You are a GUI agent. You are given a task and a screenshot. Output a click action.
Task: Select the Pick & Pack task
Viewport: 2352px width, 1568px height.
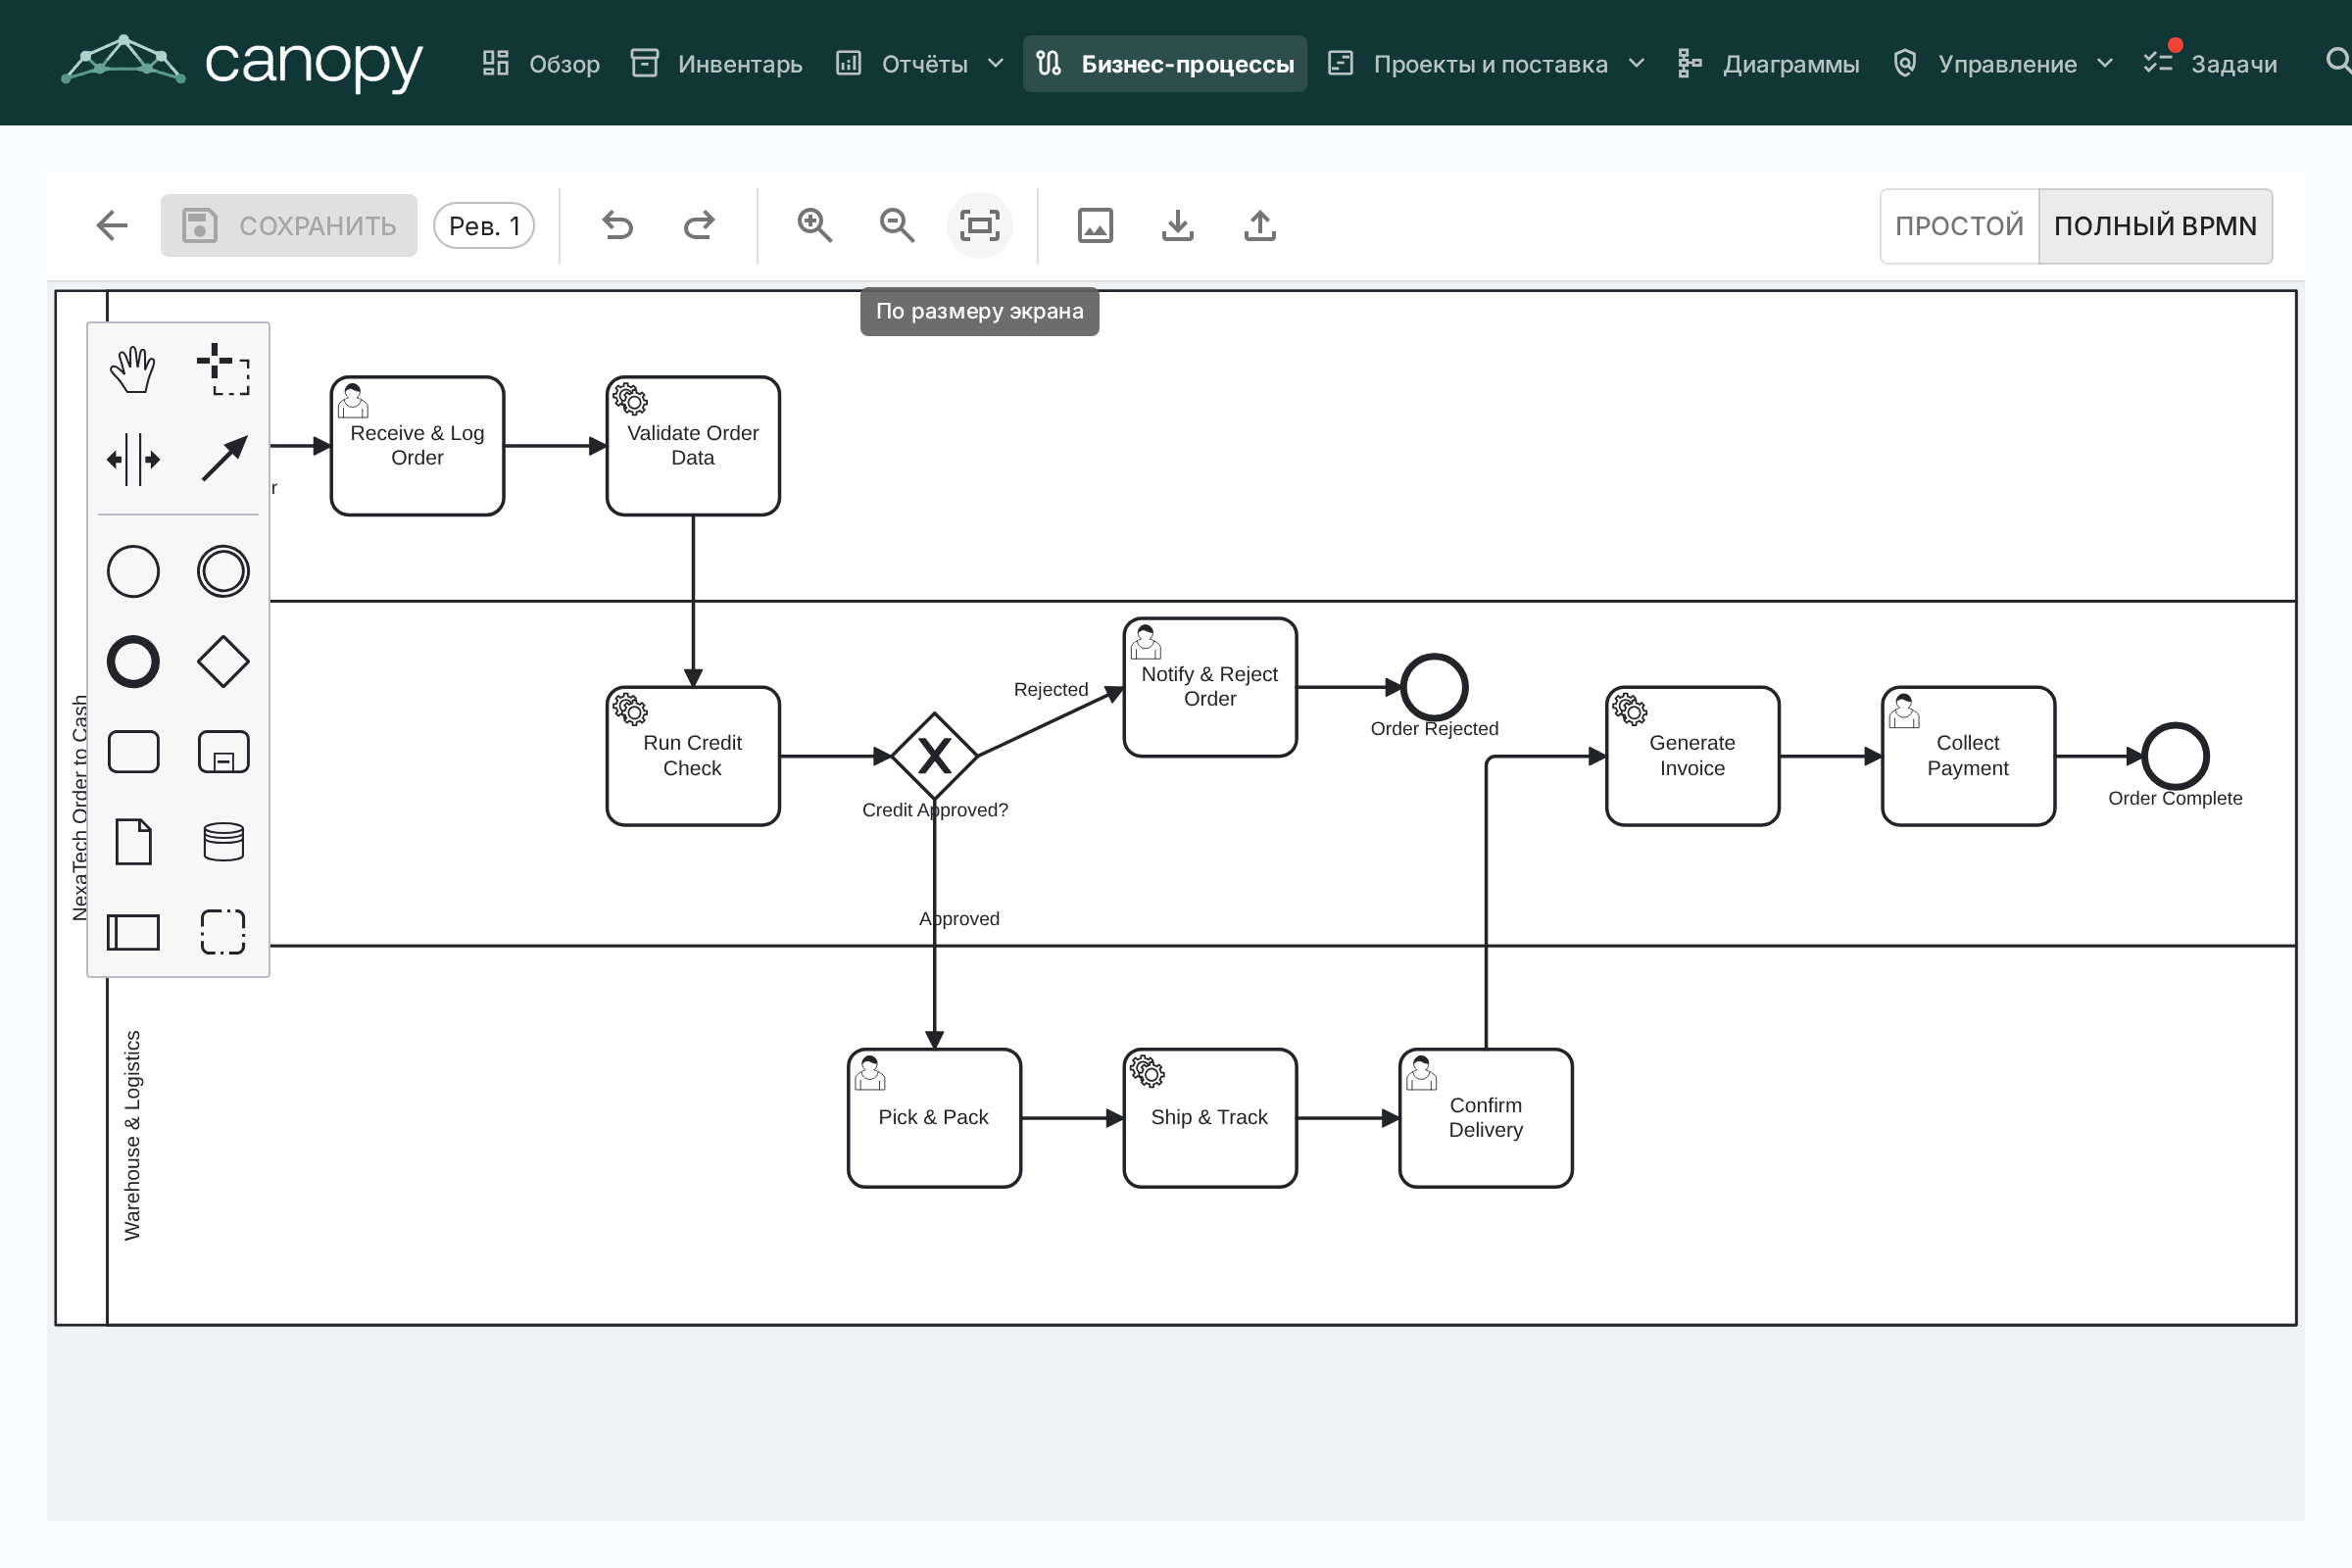(934, 1118)
